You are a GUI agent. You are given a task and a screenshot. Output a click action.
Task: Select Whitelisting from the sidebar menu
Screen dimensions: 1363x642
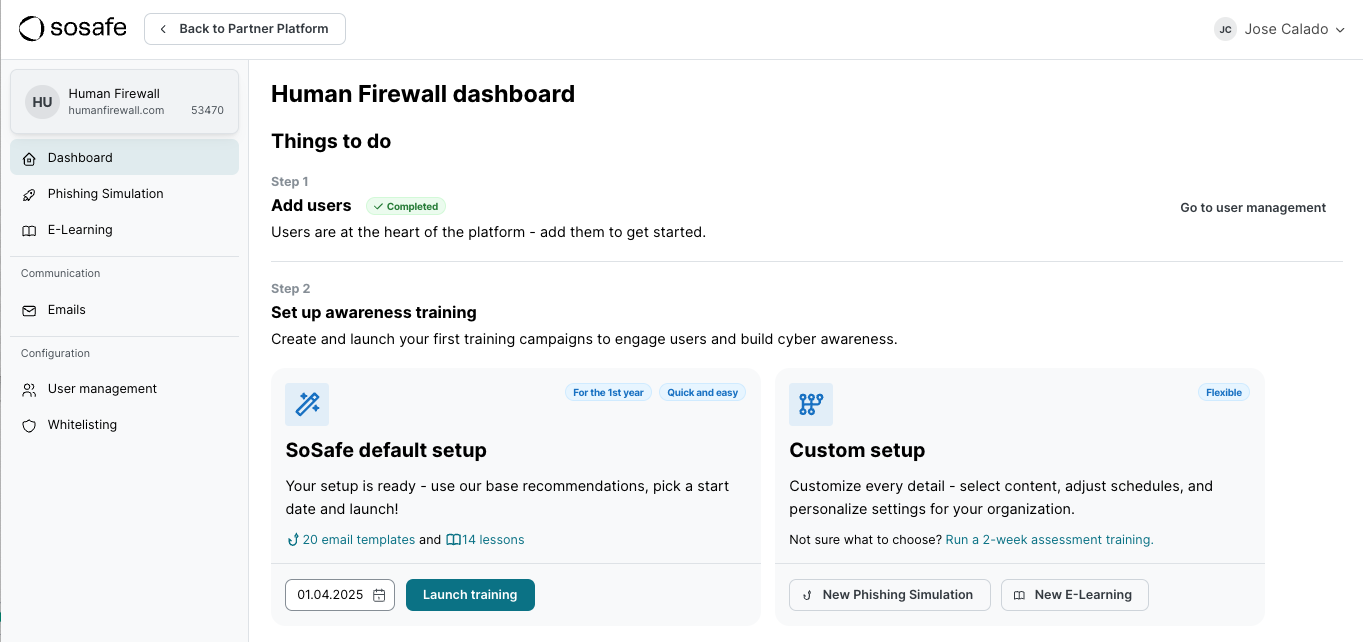click(x=82, y=425)
